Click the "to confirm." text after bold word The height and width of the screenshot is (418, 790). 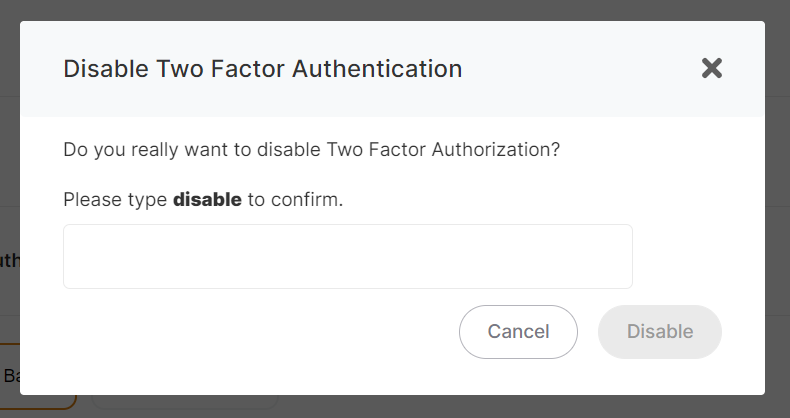point(295,200)
